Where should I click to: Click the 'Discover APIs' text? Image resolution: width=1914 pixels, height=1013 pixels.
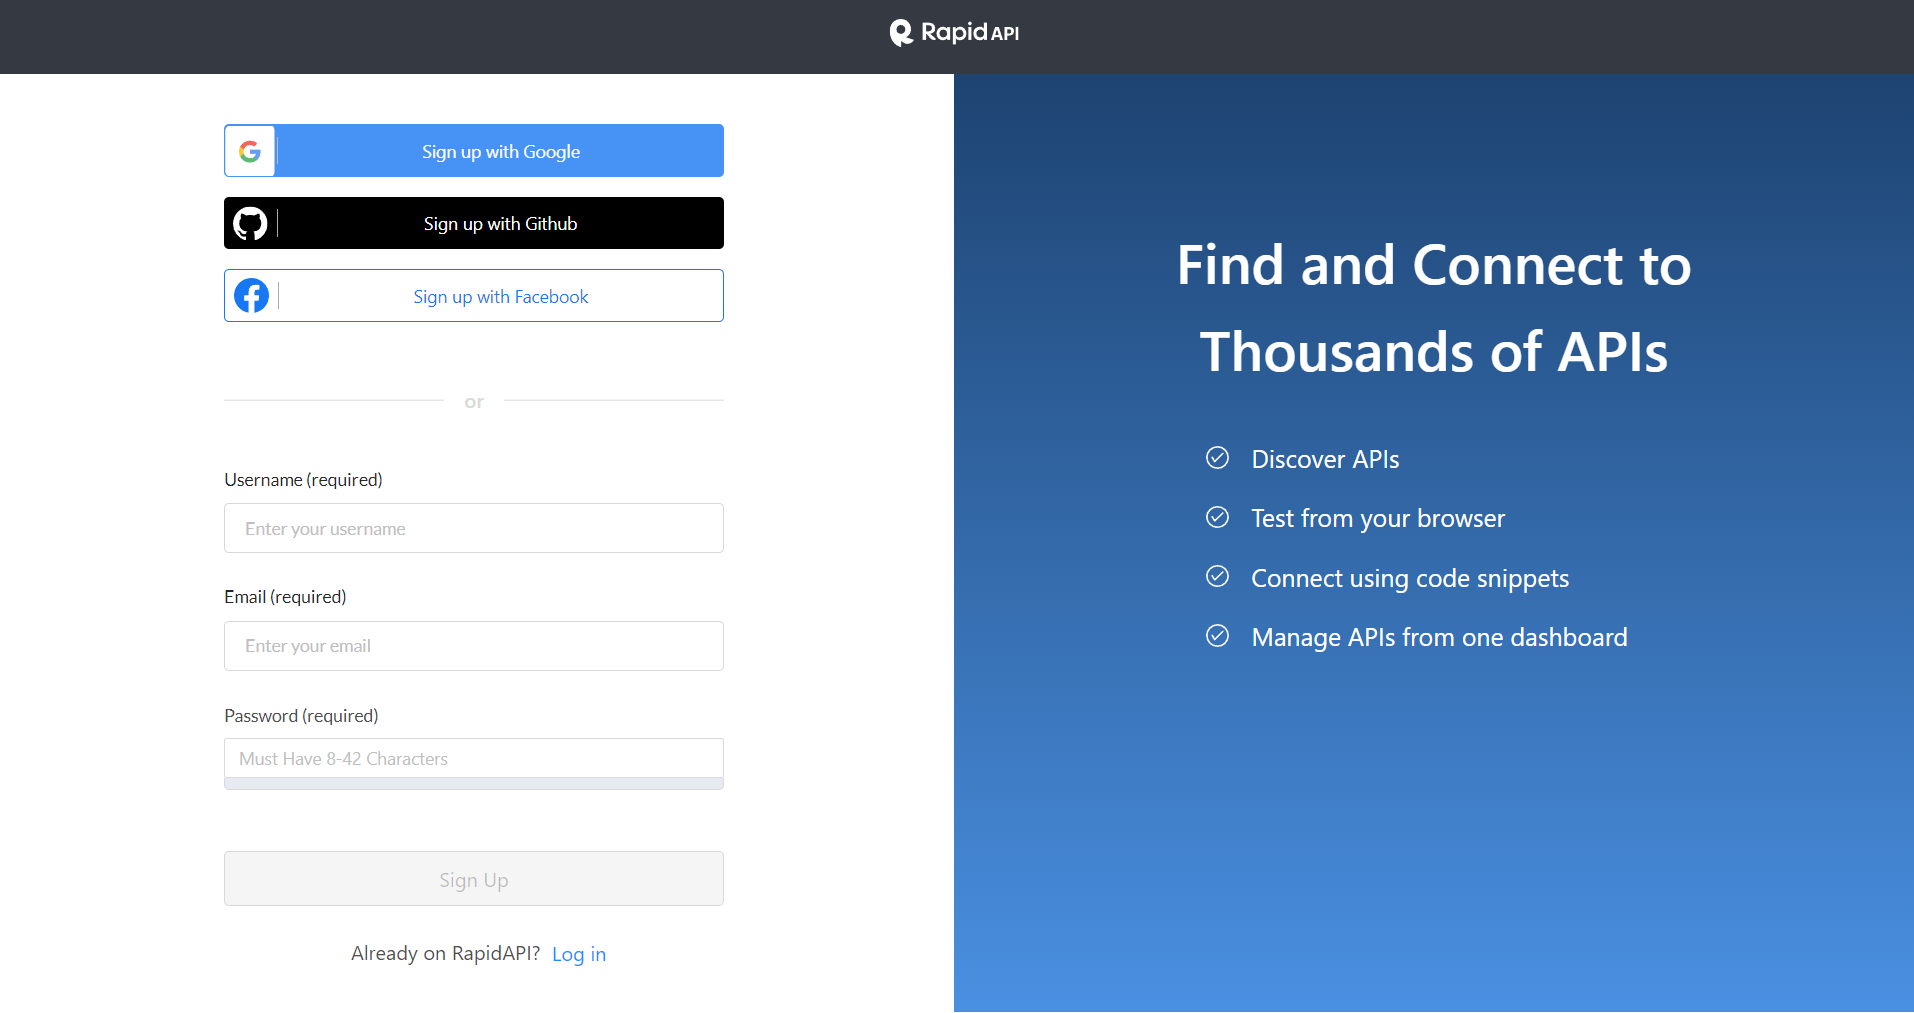point(1325,459)
